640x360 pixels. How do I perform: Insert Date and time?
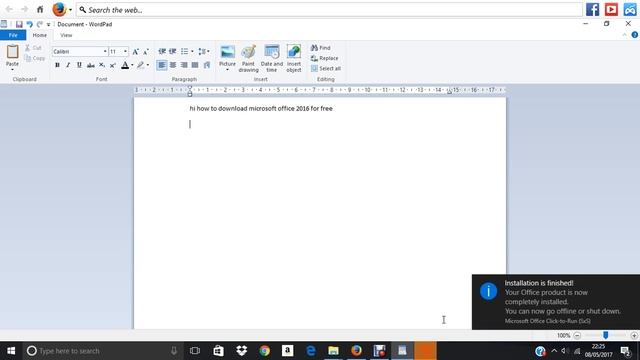pyautogui.click(x=271, y=58)
